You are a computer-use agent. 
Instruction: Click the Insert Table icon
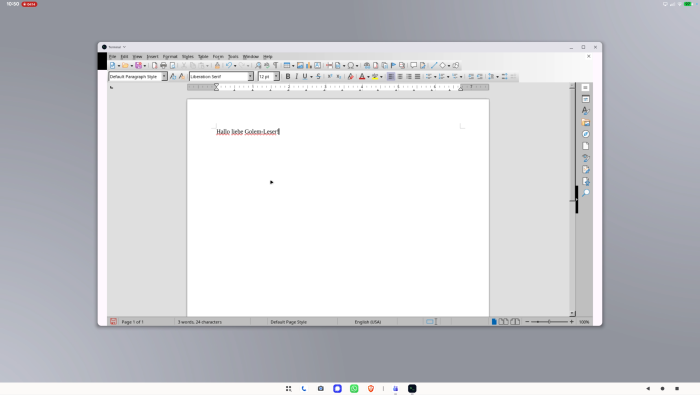(287, 66)
